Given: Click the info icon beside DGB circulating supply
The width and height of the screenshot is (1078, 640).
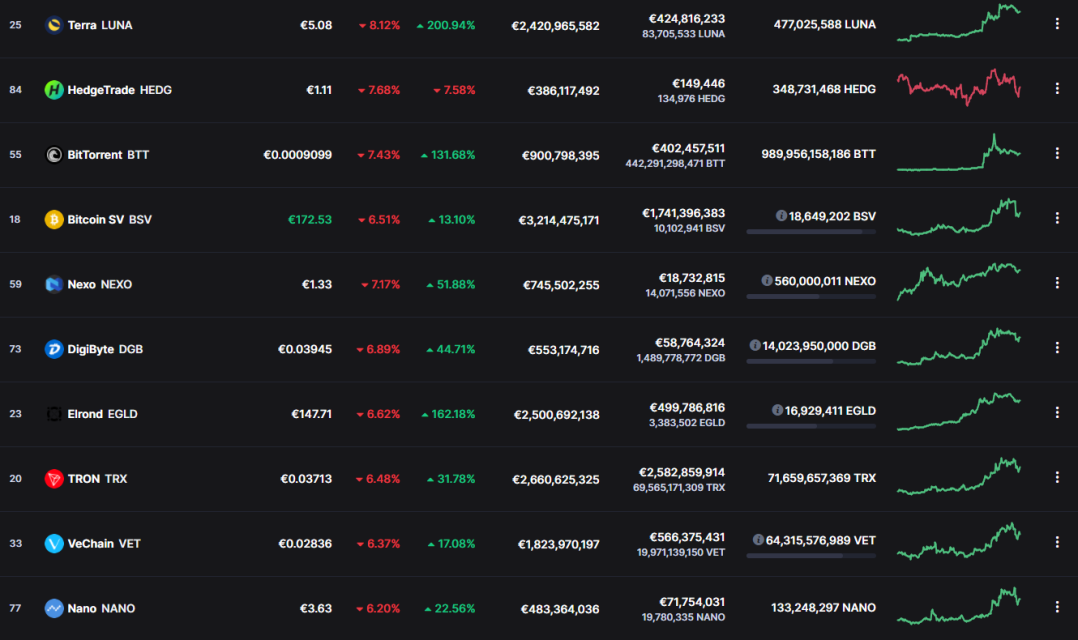Looking at the screenshot, I should [755, 345].
